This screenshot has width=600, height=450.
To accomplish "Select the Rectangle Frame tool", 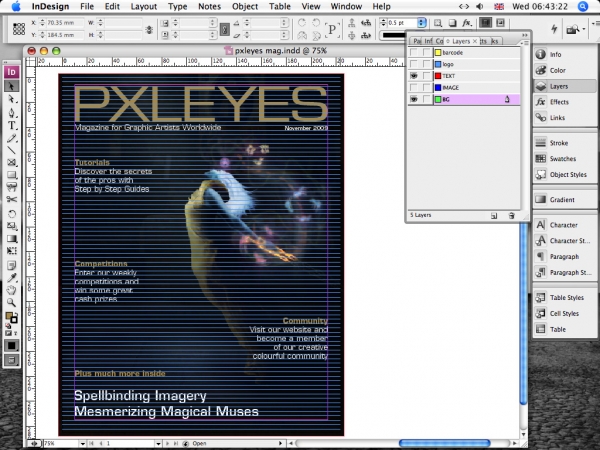I will click(11, 163).
